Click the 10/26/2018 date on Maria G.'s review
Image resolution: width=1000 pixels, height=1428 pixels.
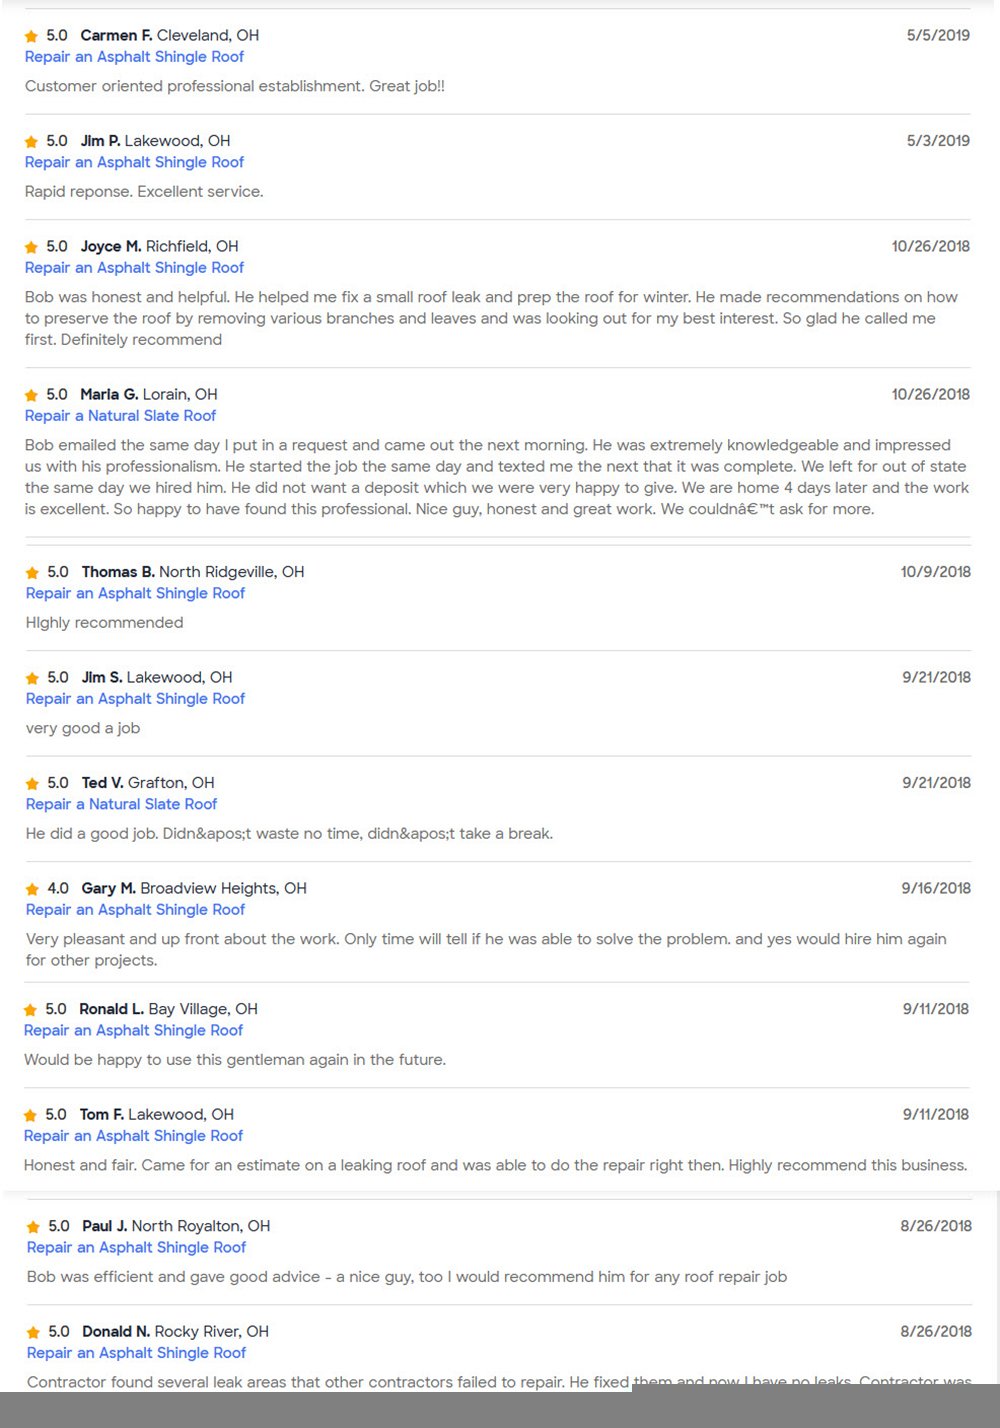tap(930, 394)
